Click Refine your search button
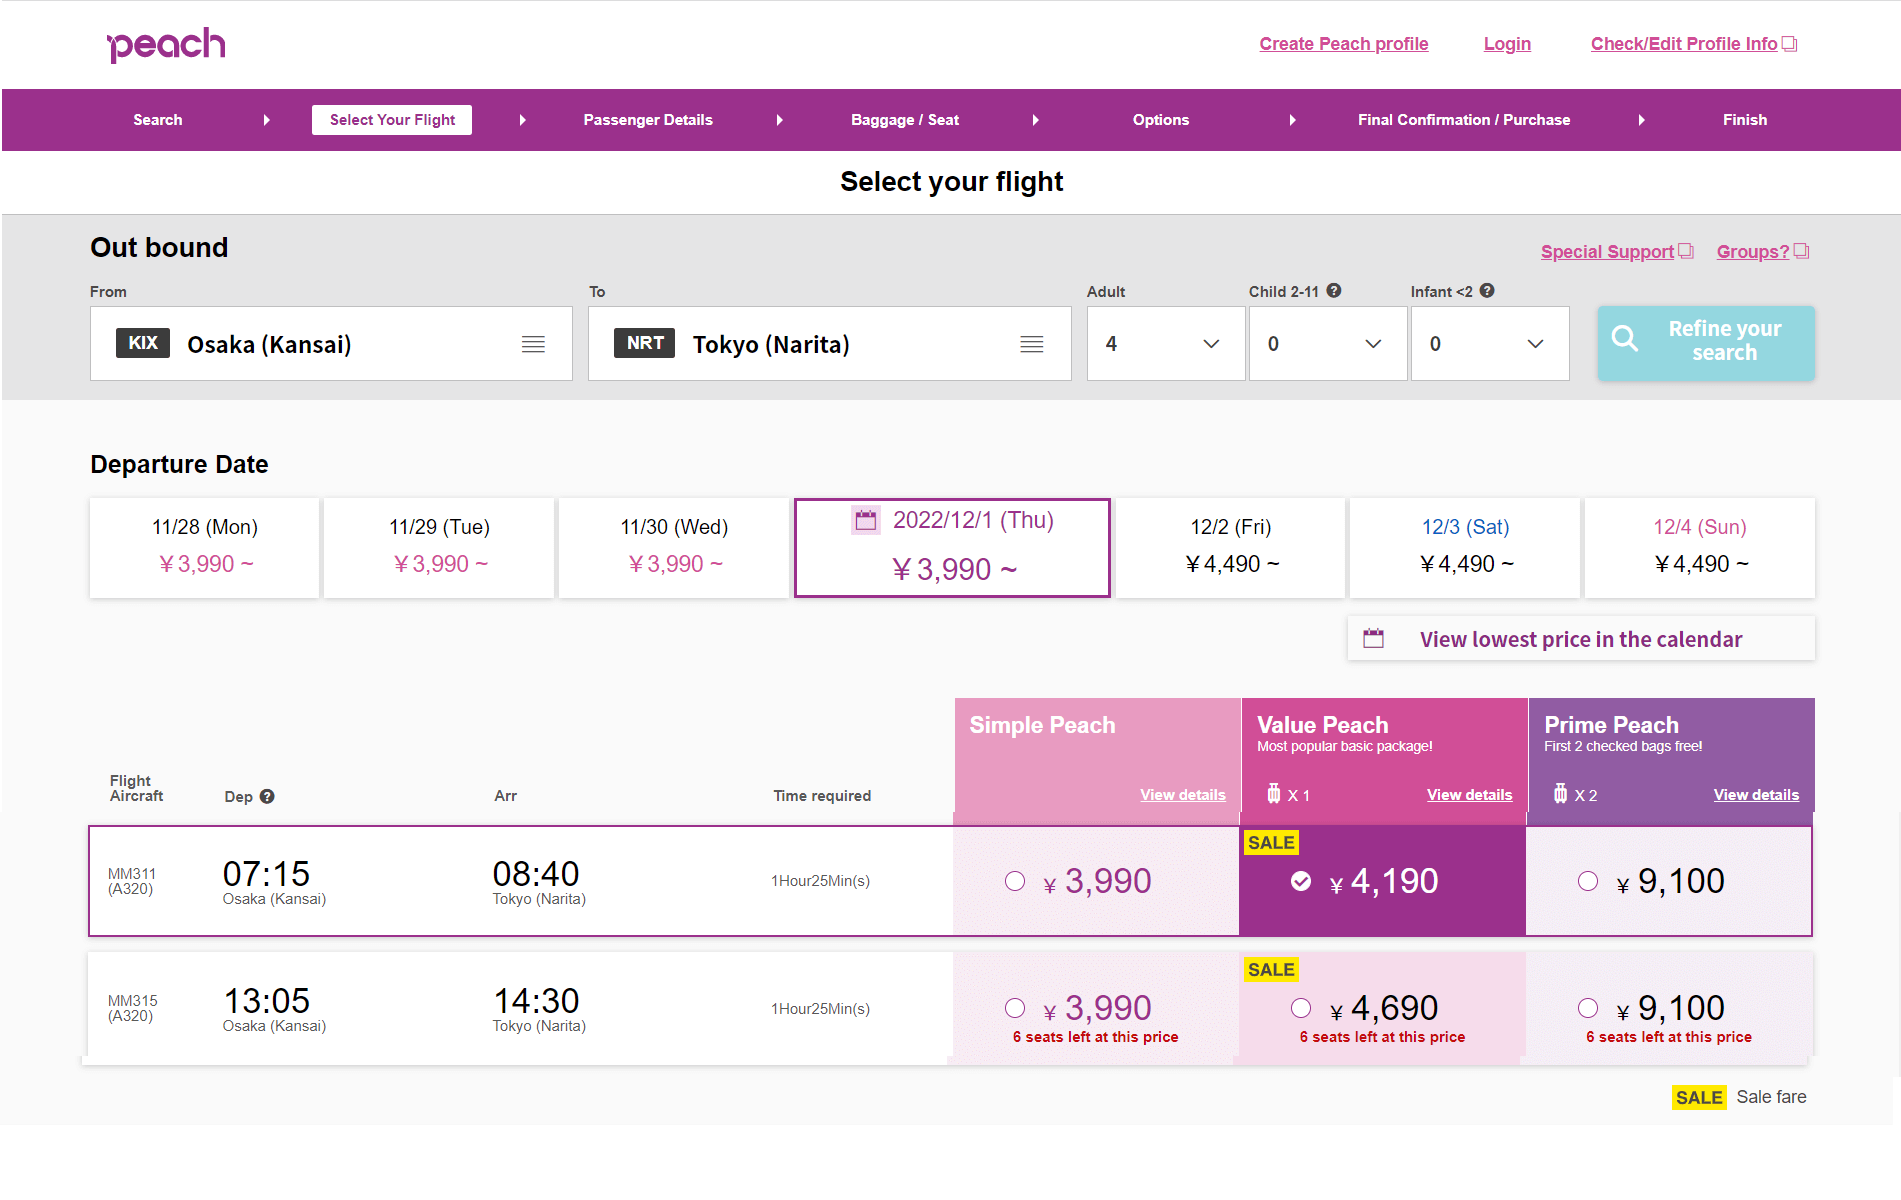The height and width of the screenshot is (1200, 1901). coord(1706,342)
